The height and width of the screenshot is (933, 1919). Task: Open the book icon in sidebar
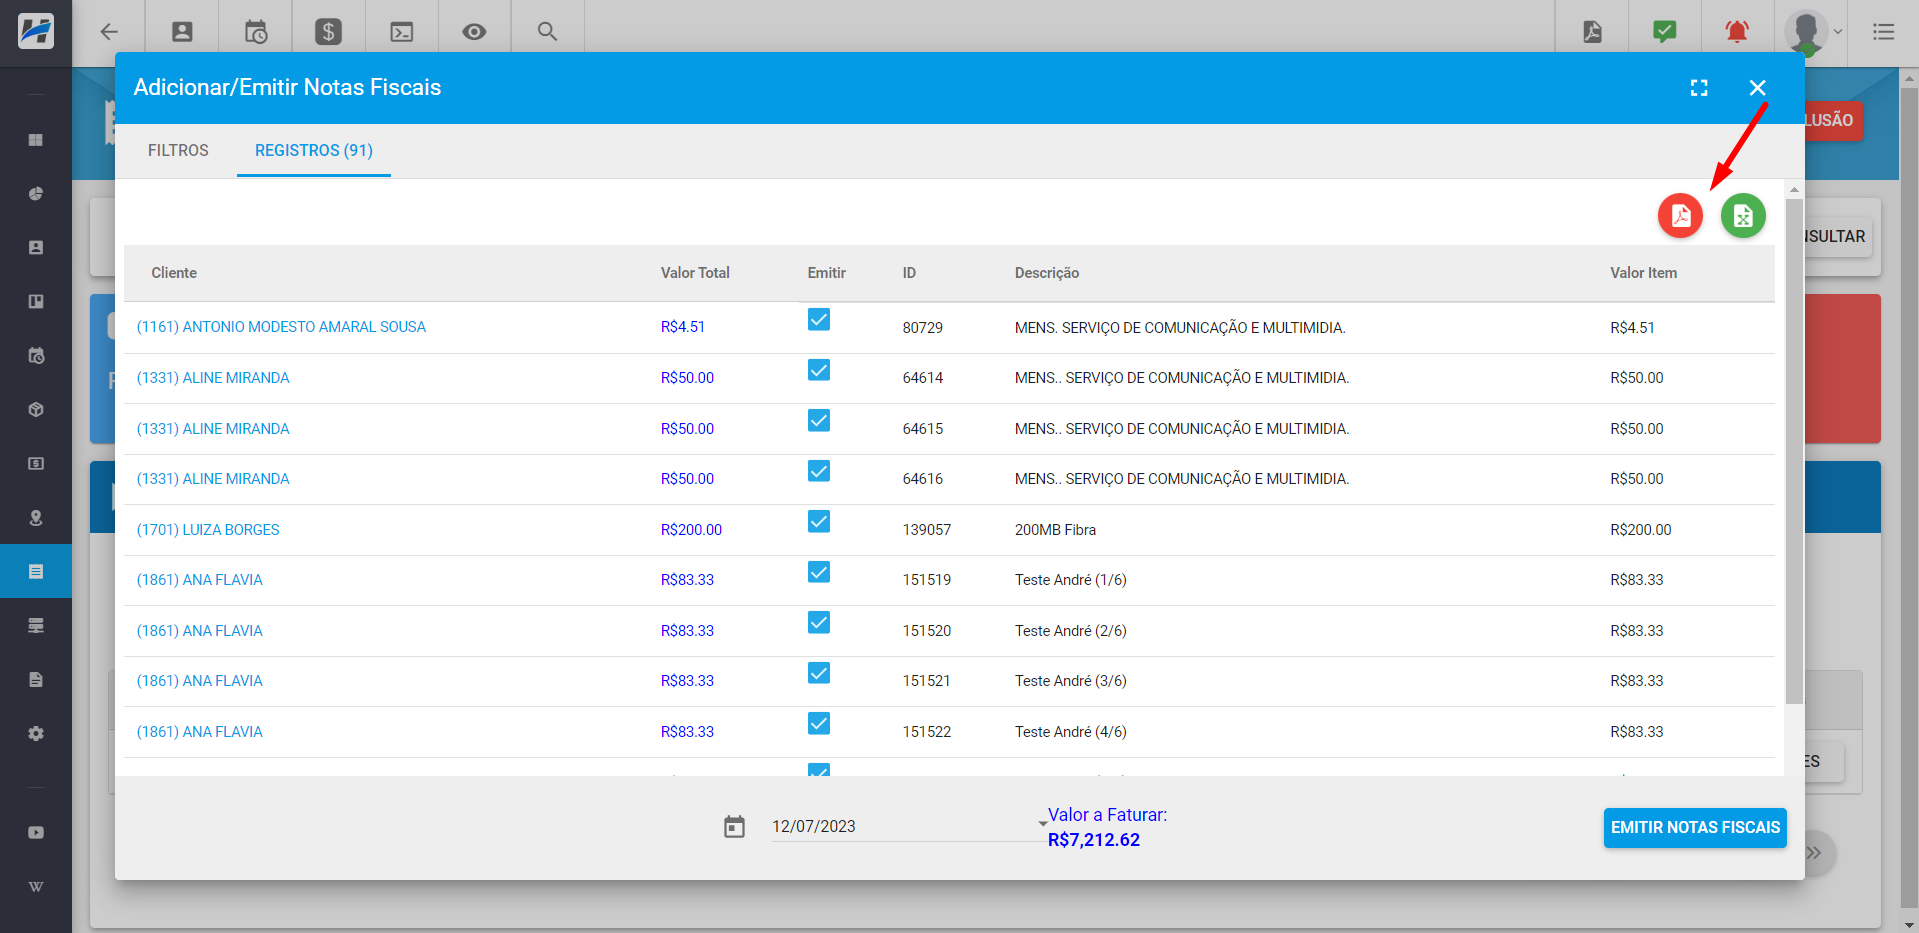[36, 301]
